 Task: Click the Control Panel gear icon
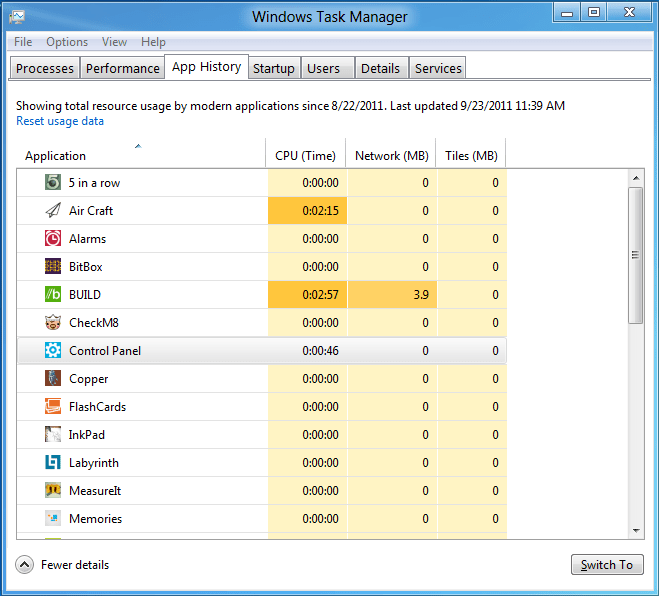(x=53, y=351)
